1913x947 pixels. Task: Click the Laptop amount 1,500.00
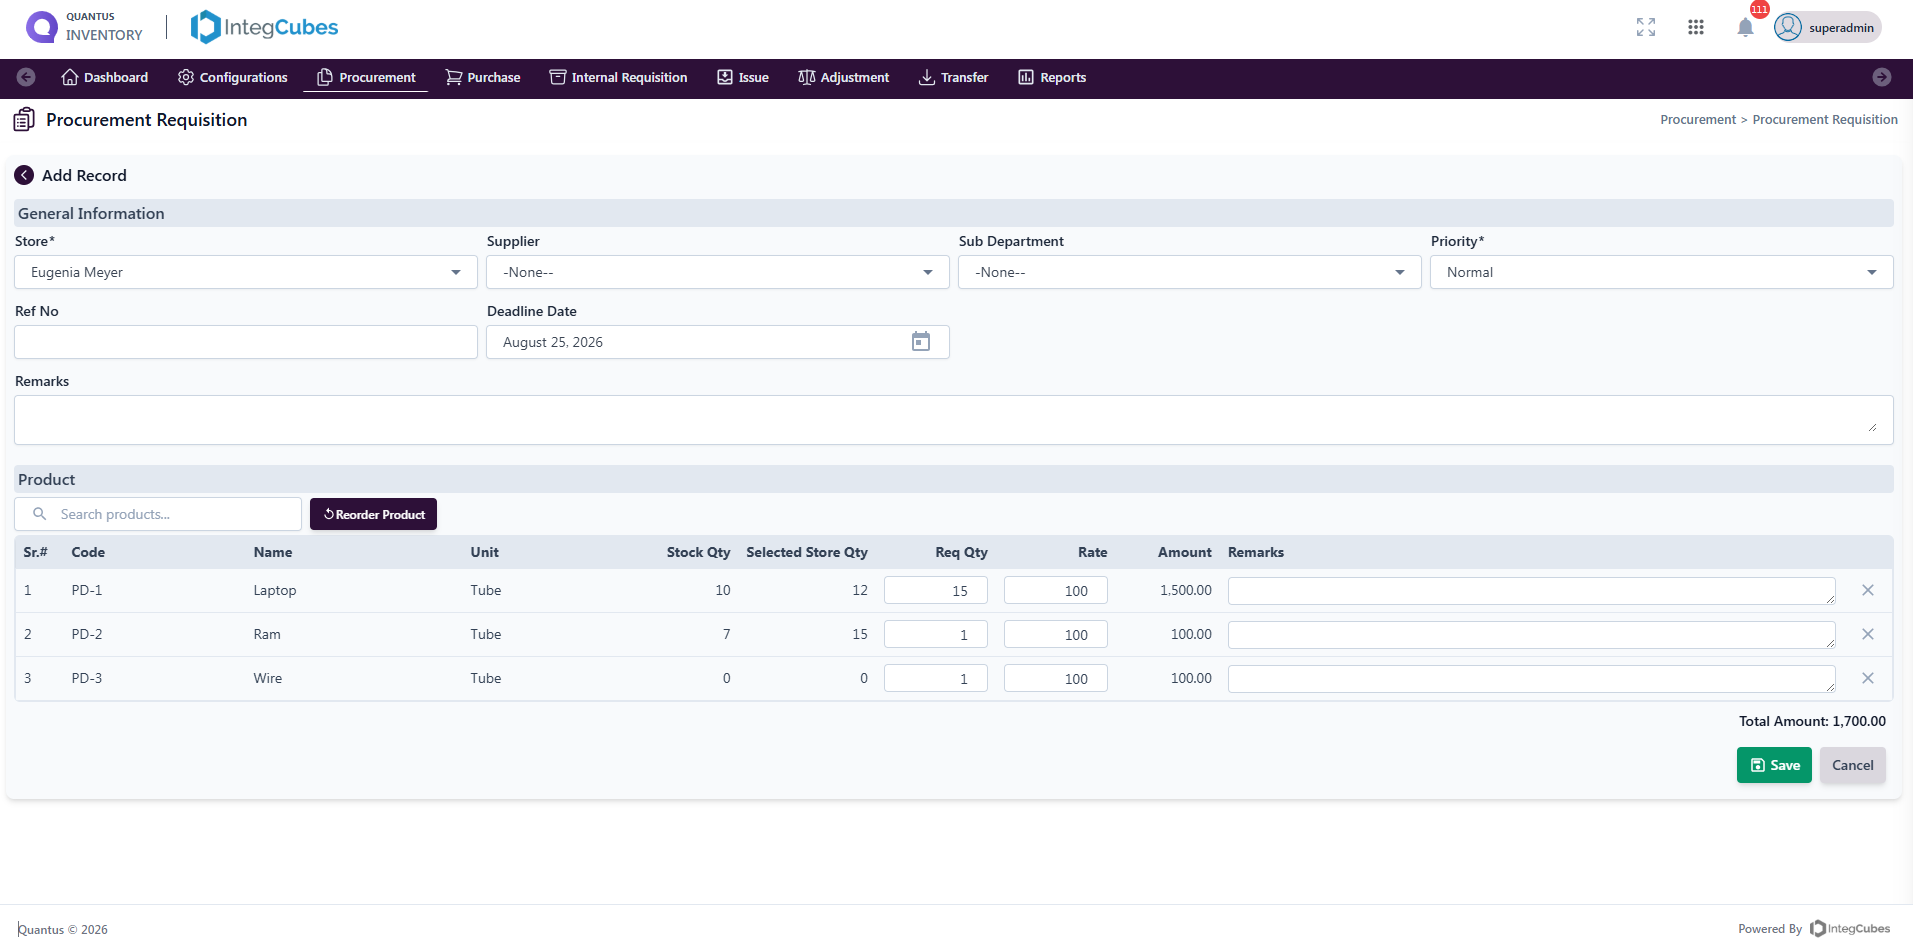1186,590
